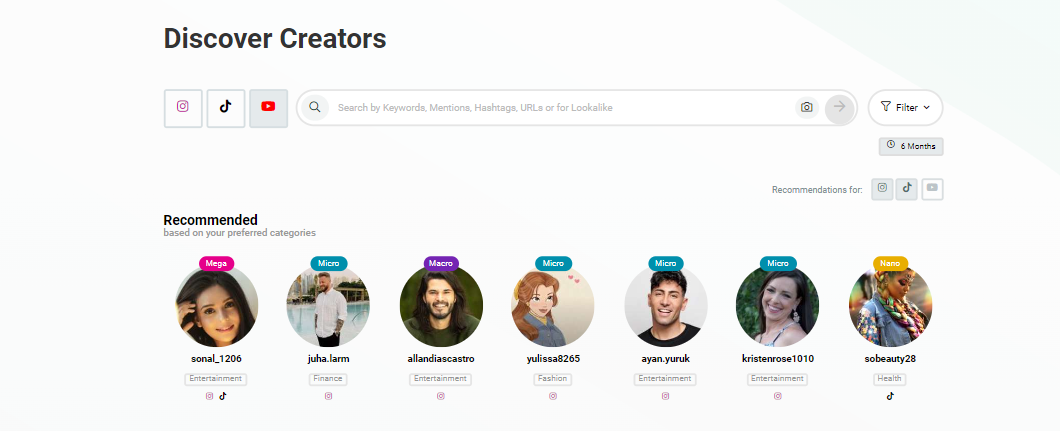Open juha.larm creator name link
Image resolution: width=1060 pixels, height=431 pixels.
329,359
